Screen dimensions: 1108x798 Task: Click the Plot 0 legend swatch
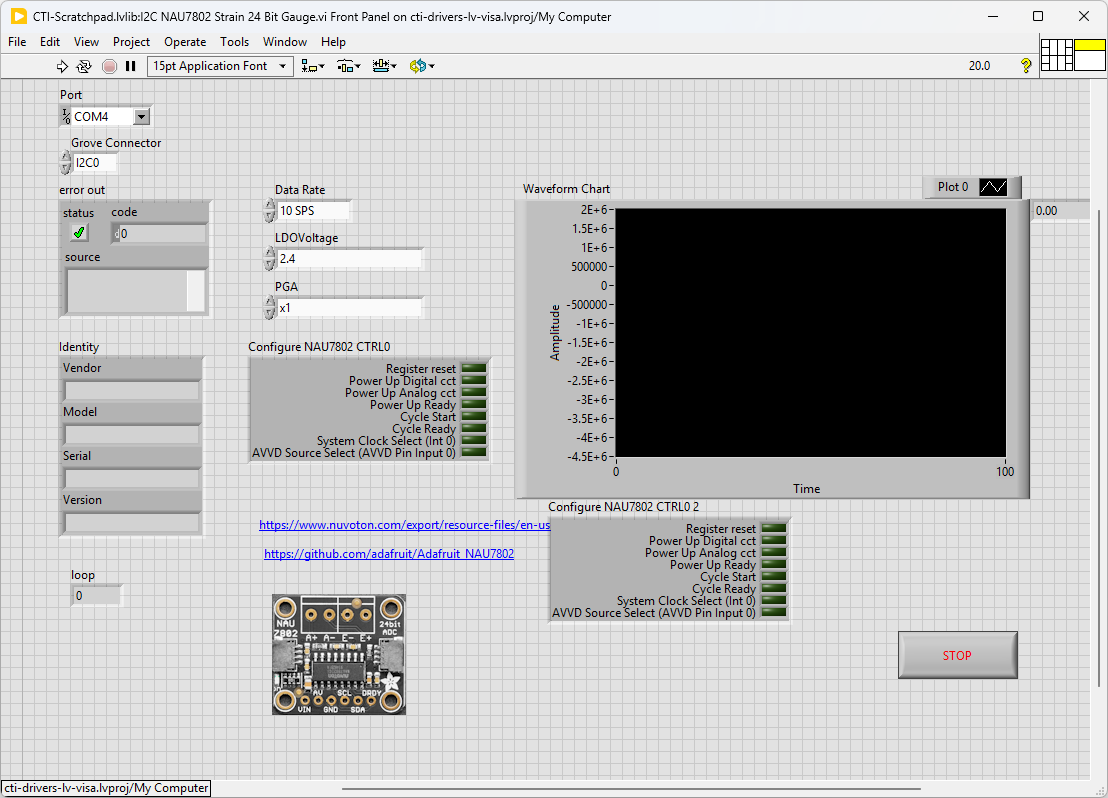coord(993,187)
